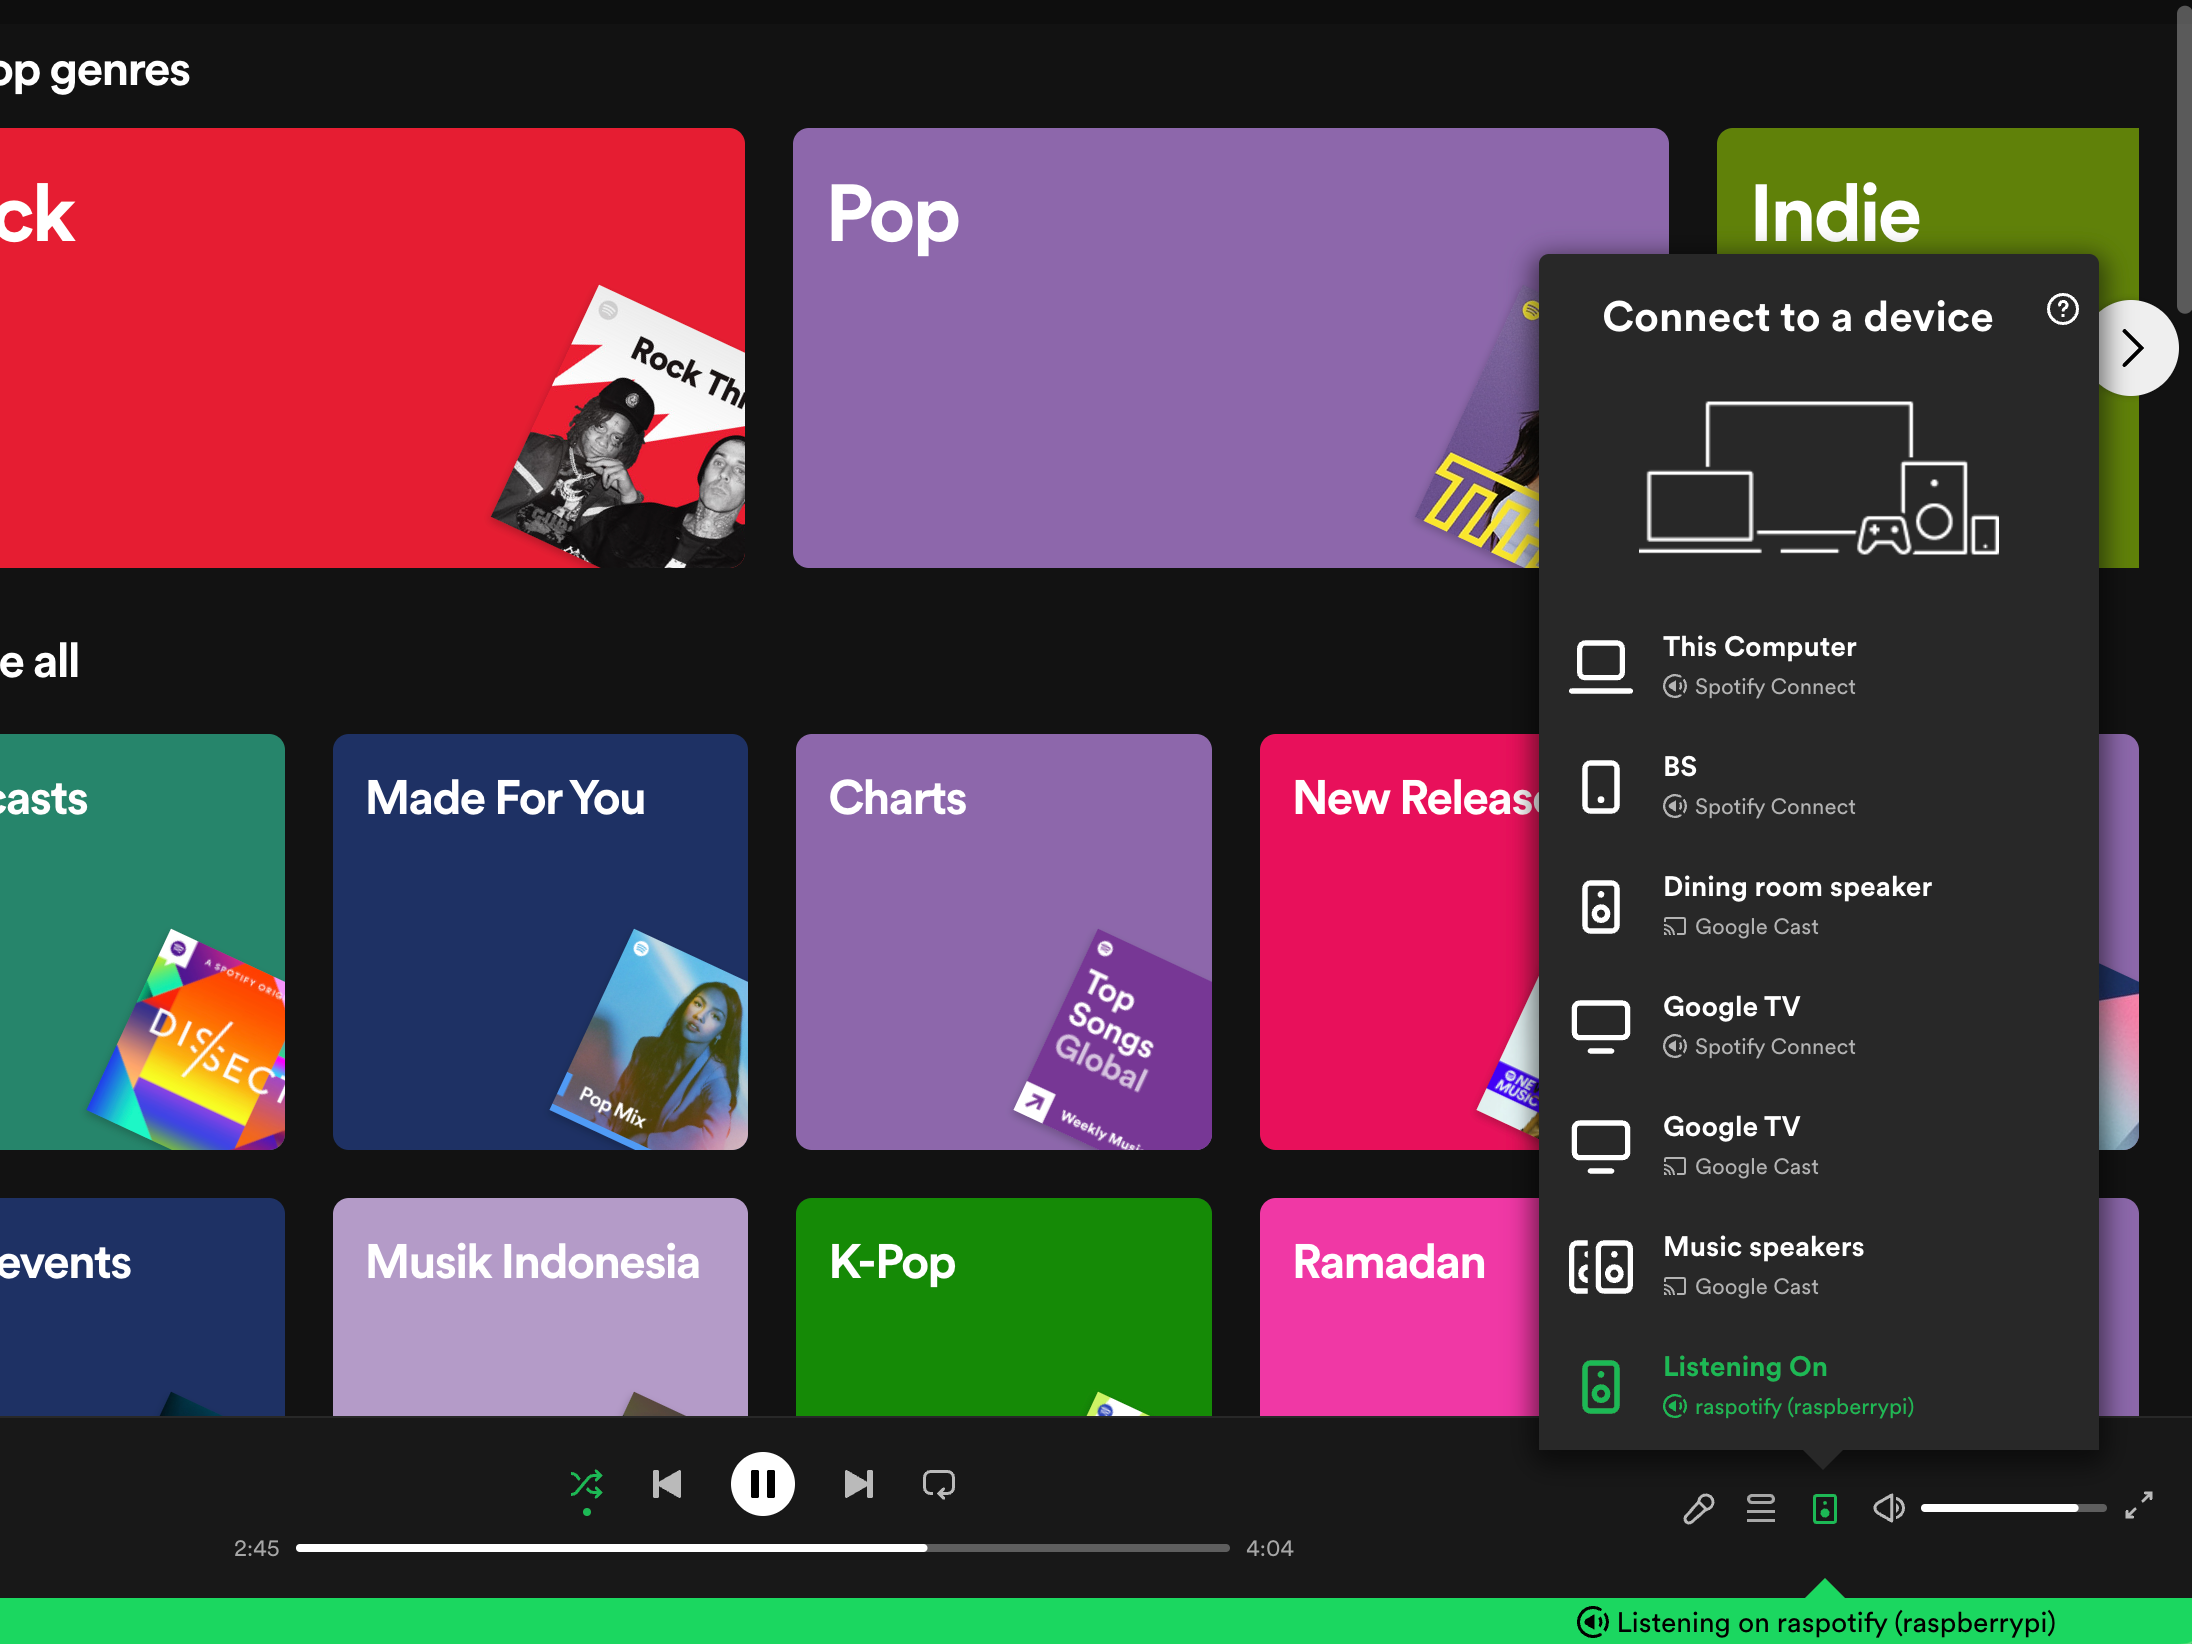
Task: Click the laptop icon for This Computer
Action: 1600,666
